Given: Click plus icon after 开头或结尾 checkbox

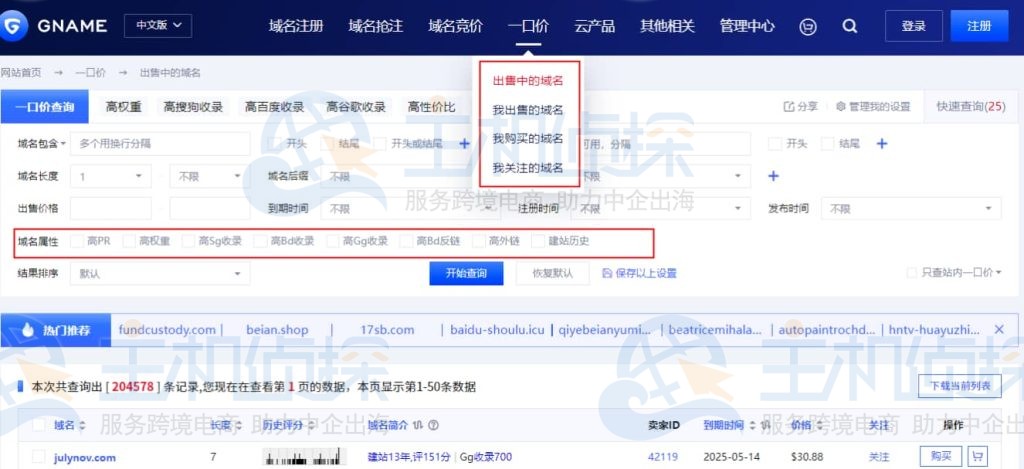Looking at the screenshot, I should click(x=464, y=144).
